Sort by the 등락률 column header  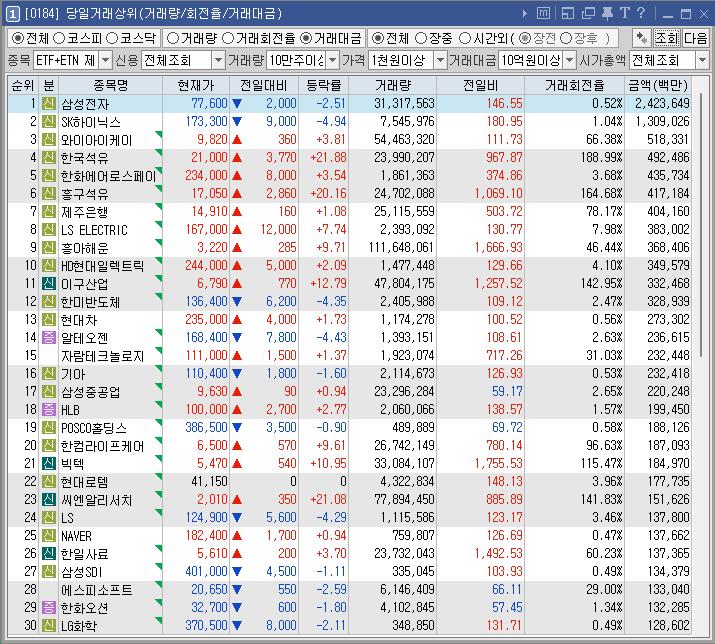pyautogui.click(x=323, y=86)
